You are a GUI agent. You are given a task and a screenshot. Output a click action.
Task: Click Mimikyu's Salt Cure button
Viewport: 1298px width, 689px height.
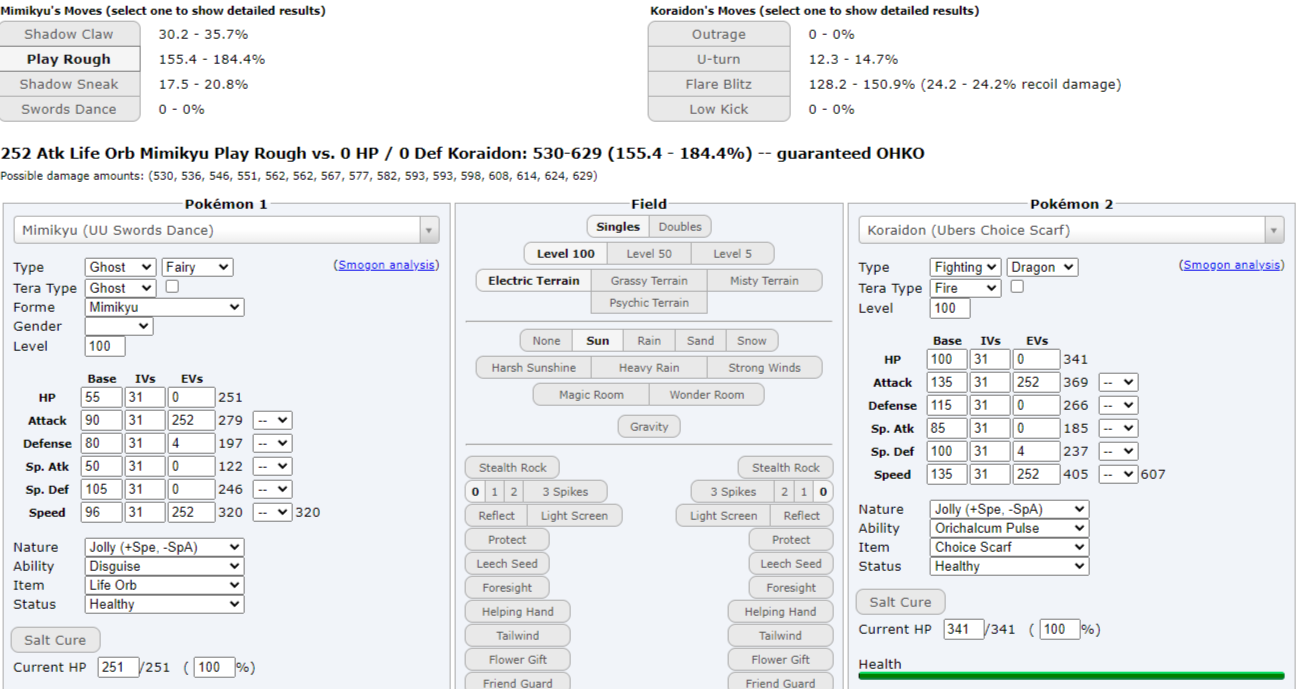[55, 640]
